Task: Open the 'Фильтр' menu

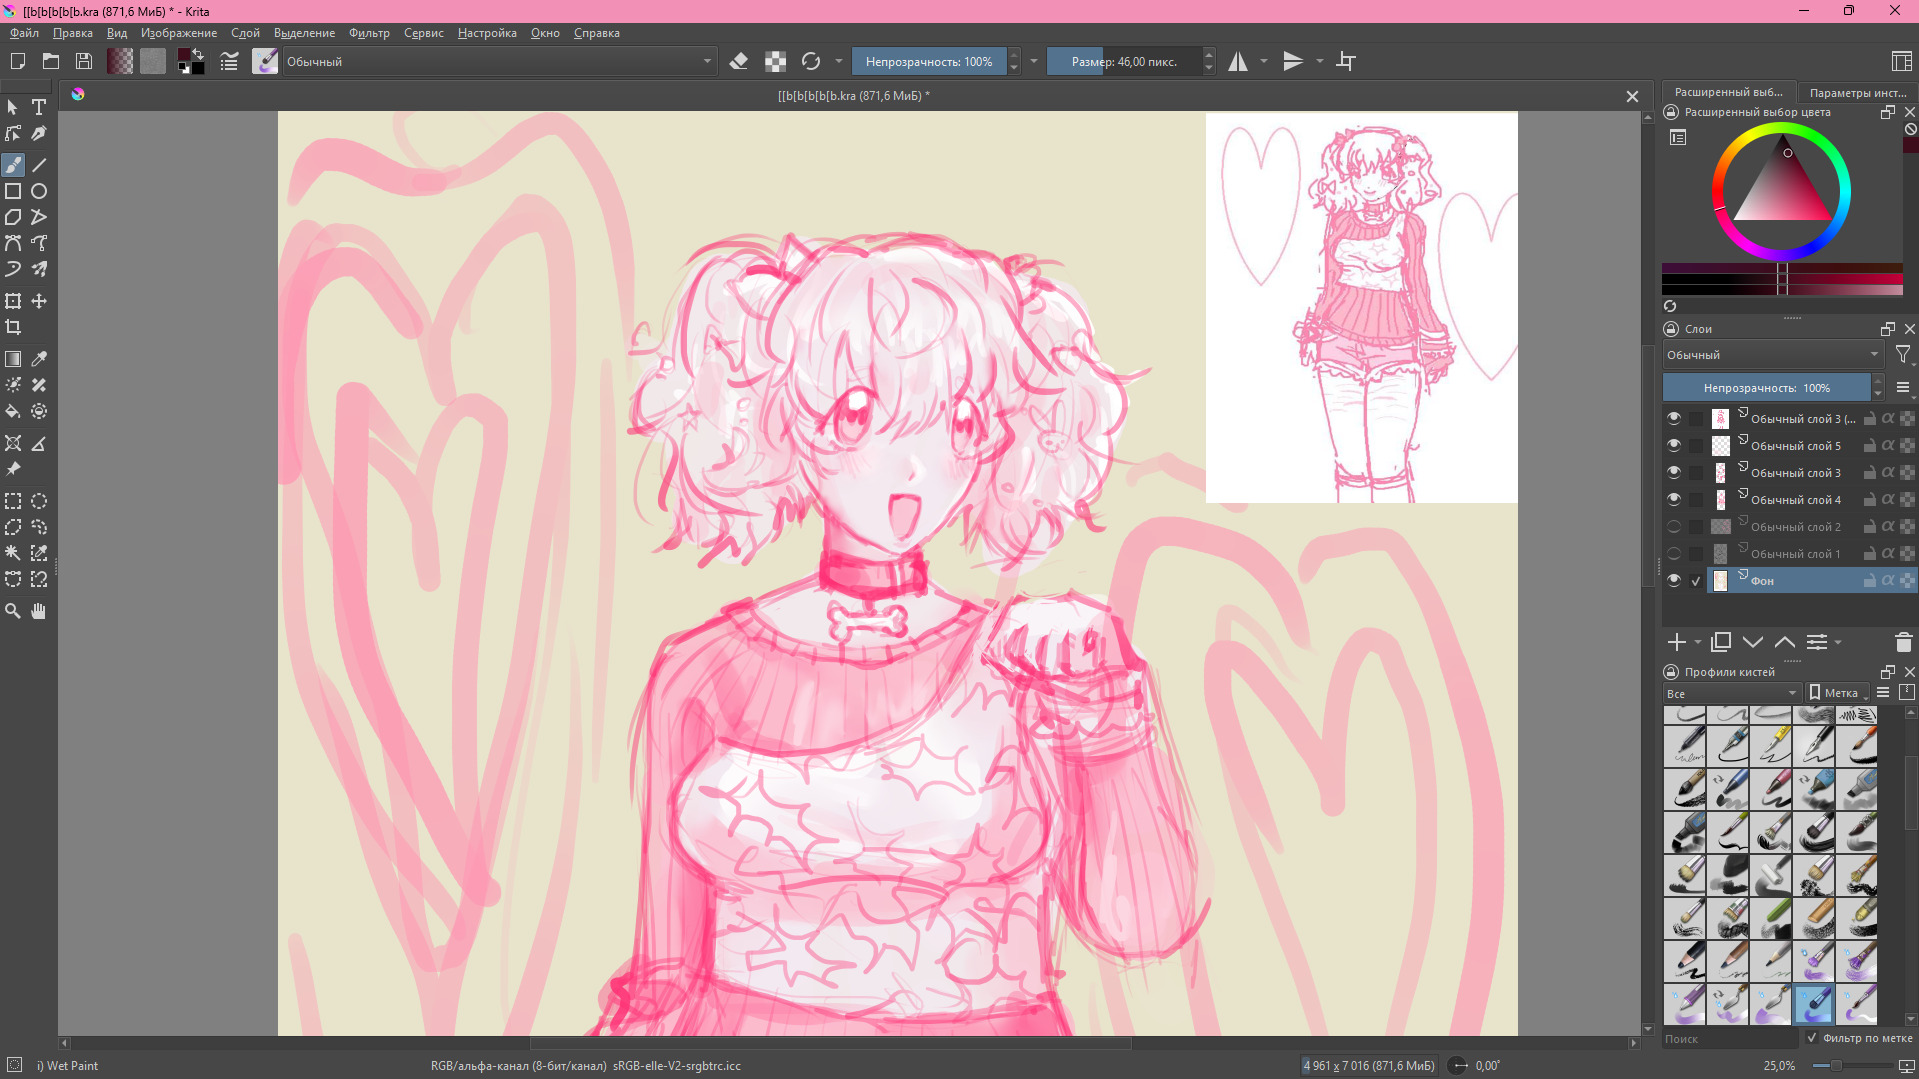Action: coord(369,33)
